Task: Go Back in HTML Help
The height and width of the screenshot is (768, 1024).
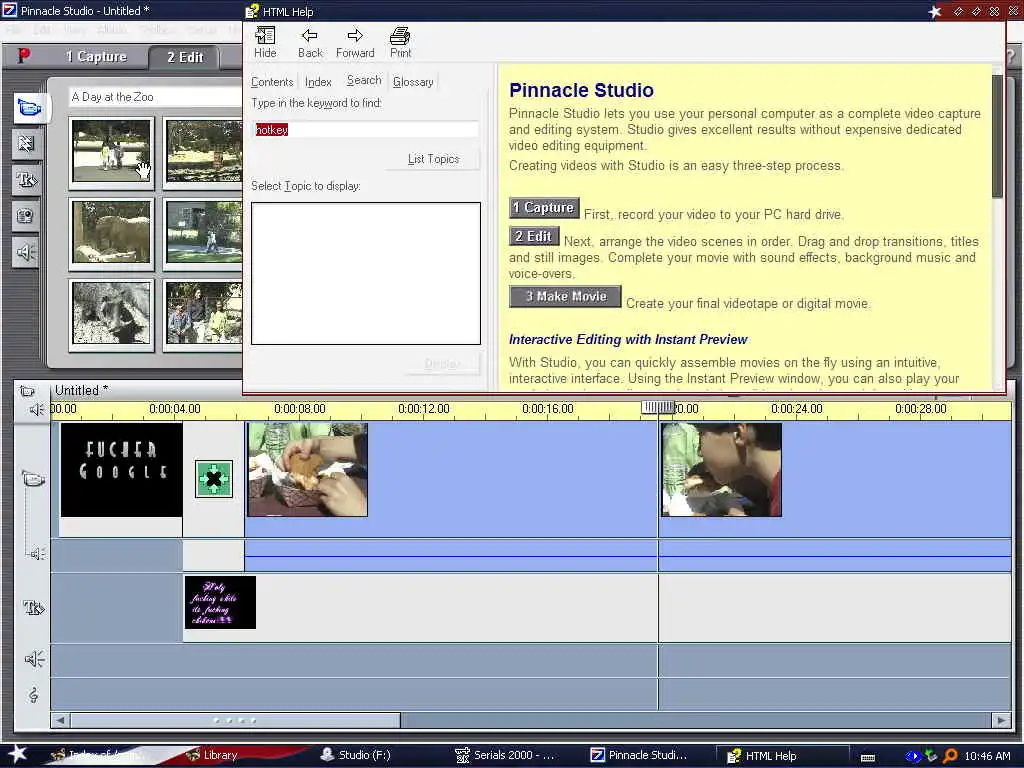Action: pyautogui.click(x=310, y=43)
